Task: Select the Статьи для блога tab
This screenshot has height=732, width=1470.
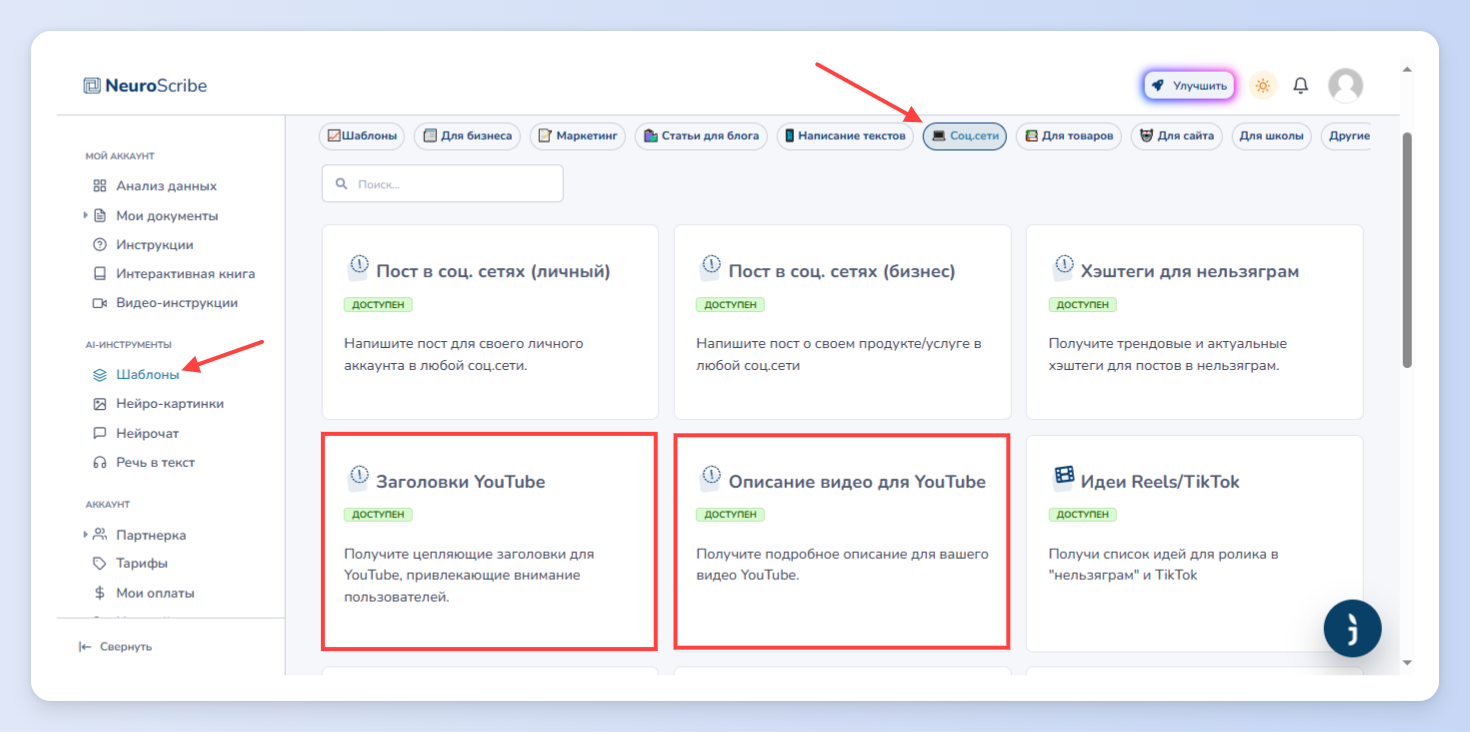Action: point(701,136)
